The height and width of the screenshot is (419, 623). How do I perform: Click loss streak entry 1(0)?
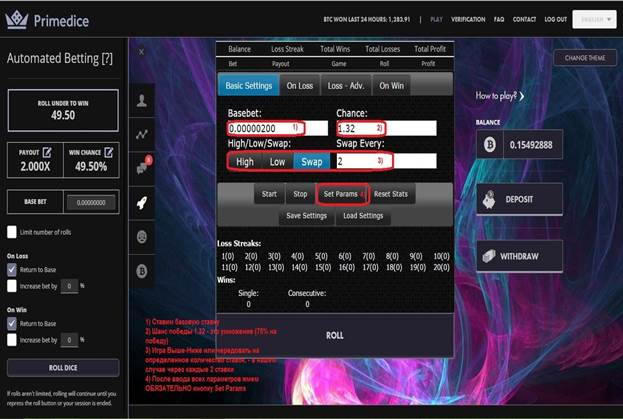click(x=228, y=256)
